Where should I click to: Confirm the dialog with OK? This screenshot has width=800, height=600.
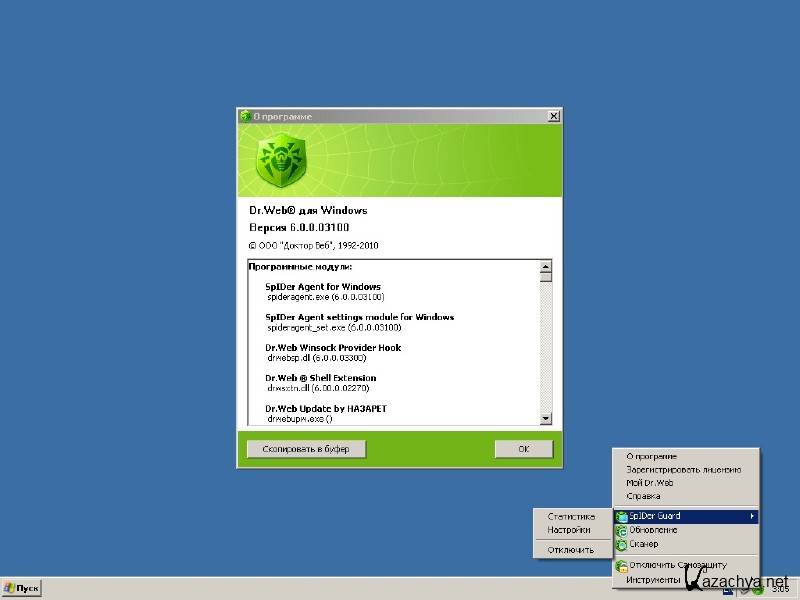[x=523, y=449]
